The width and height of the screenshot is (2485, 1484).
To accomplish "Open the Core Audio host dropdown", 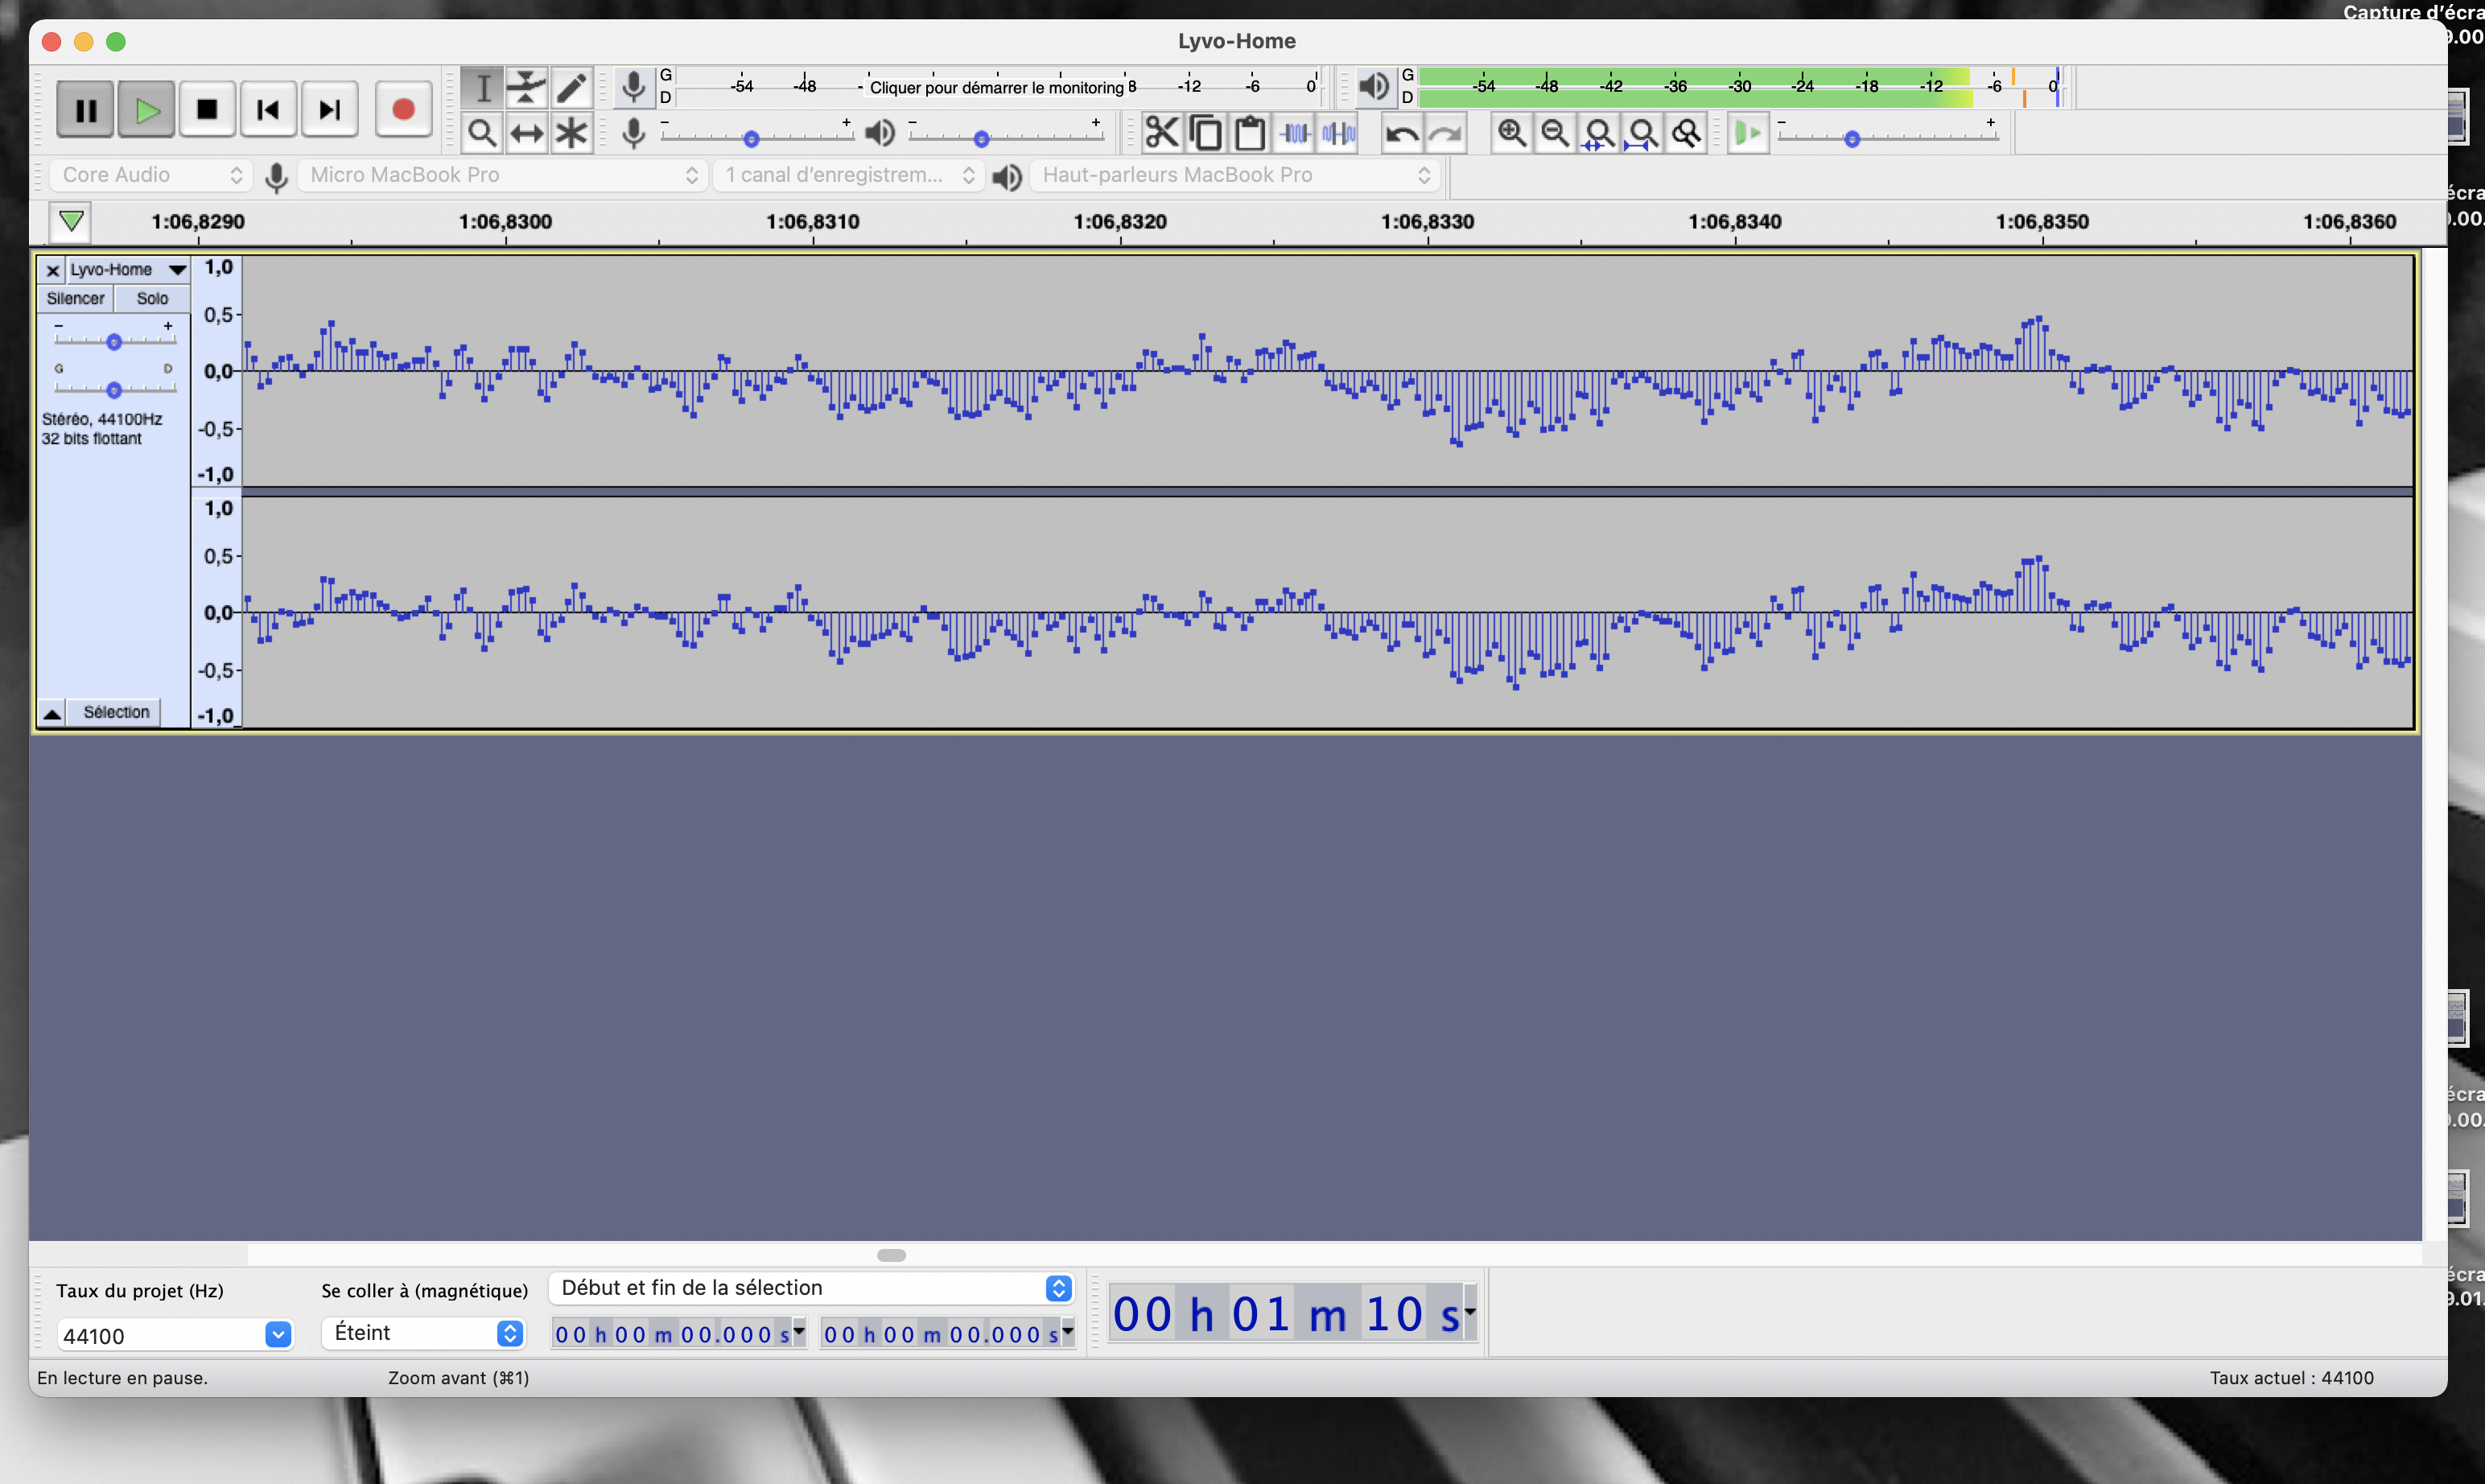I will click(x=150, y=175).
